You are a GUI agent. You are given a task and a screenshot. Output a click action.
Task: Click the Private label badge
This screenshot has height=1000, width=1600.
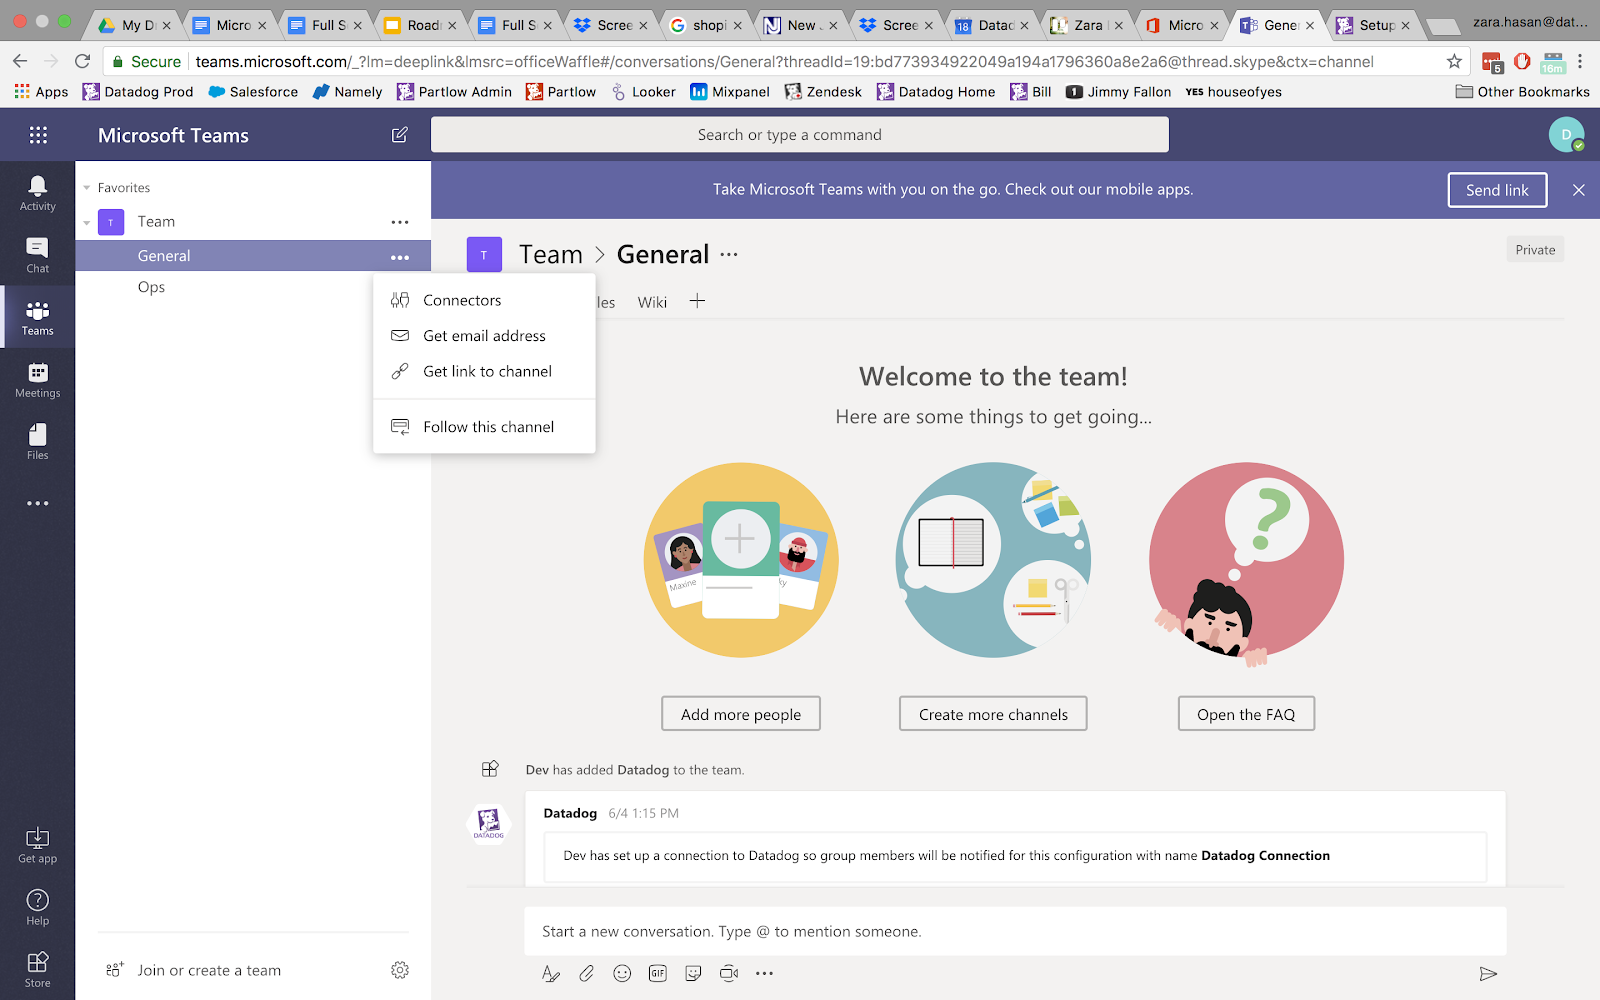[1535, 250]
